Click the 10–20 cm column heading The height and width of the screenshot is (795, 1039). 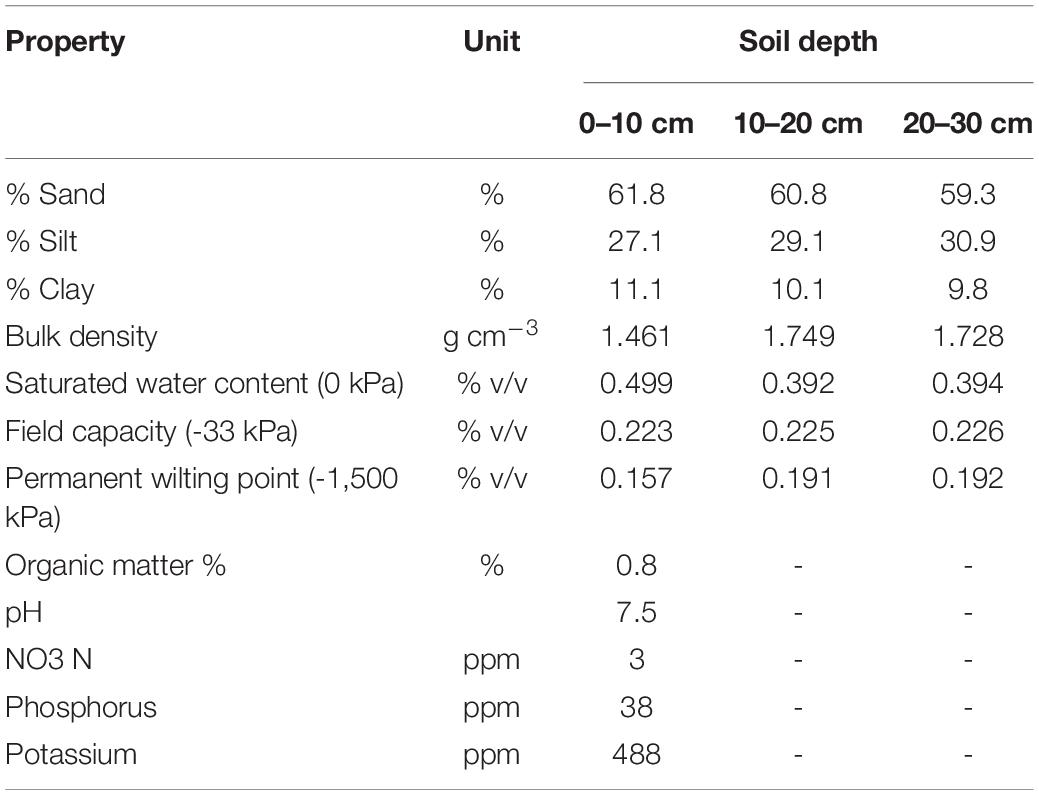point(798,123)
